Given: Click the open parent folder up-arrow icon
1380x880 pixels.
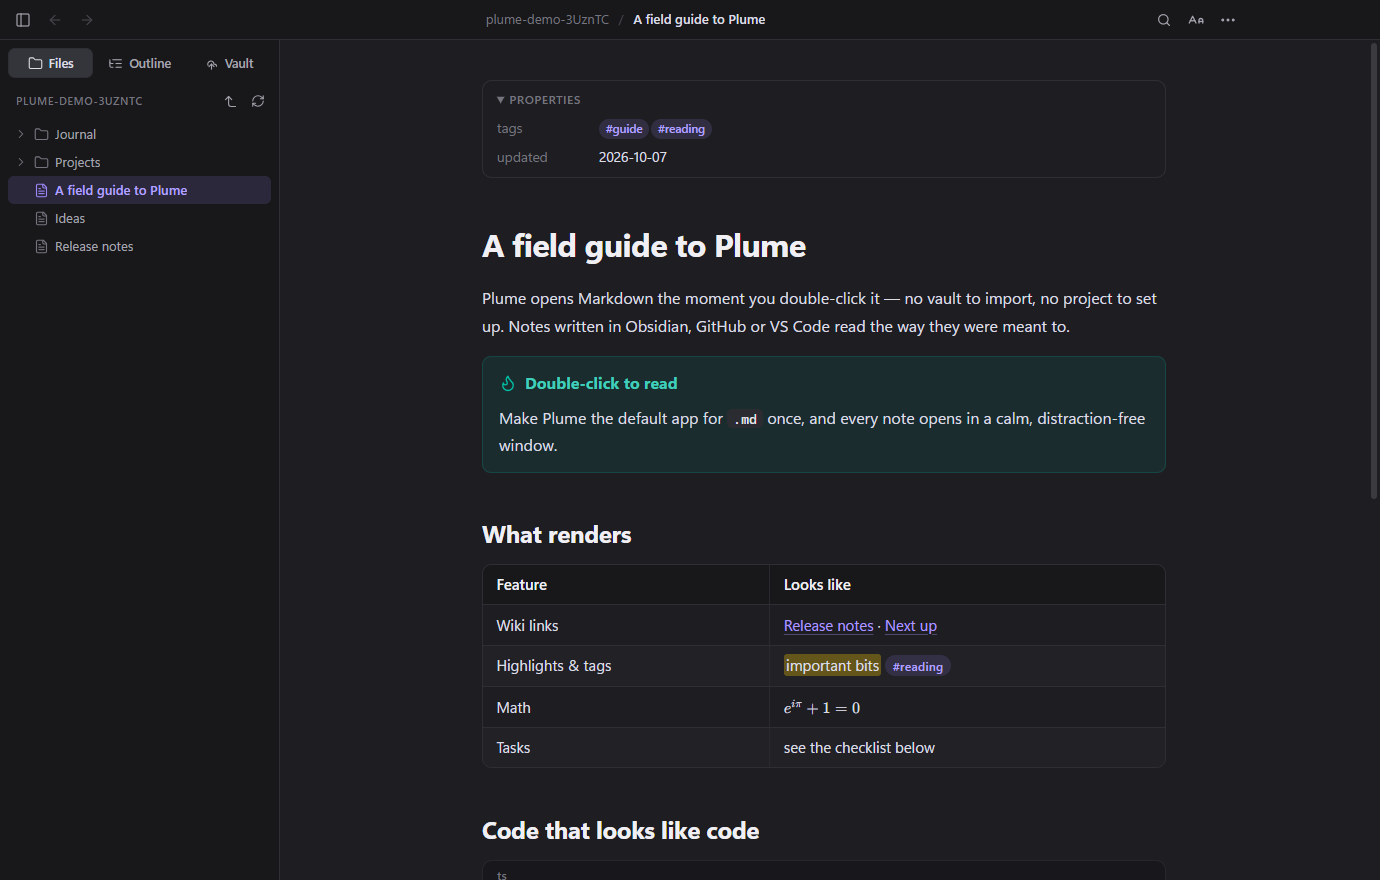Looking at the screenshot, I should click(230, 101).
